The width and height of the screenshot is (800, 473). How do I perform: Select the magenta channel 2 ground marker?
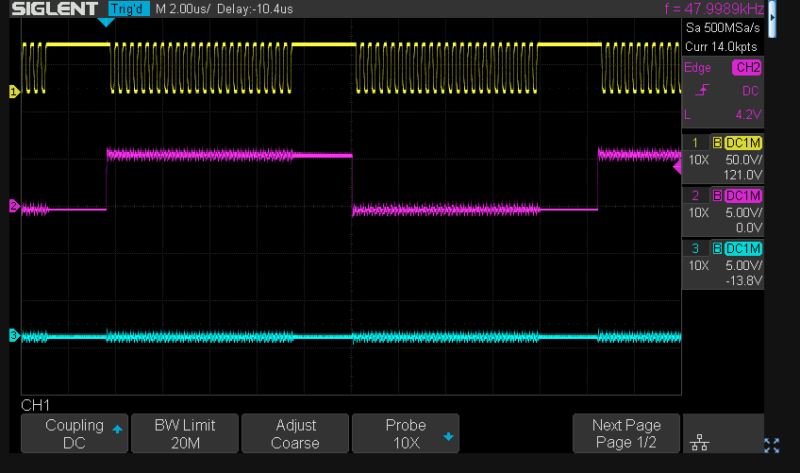14,207
